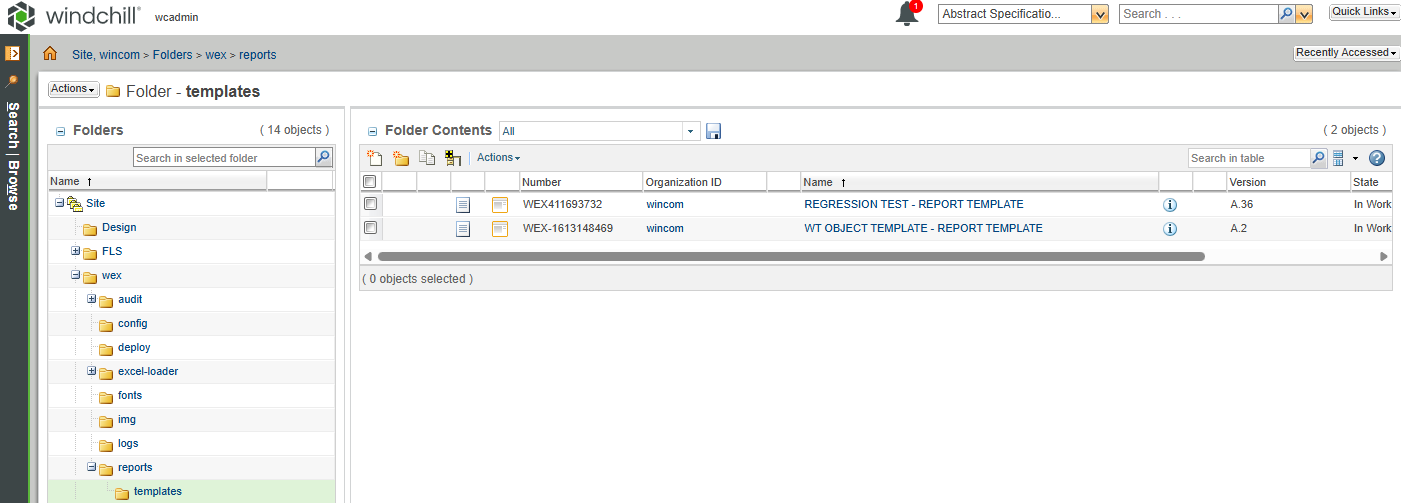Open the table view options grid icon
Viewport: 1401px width, 503px height.
[x=1338, y=158]
